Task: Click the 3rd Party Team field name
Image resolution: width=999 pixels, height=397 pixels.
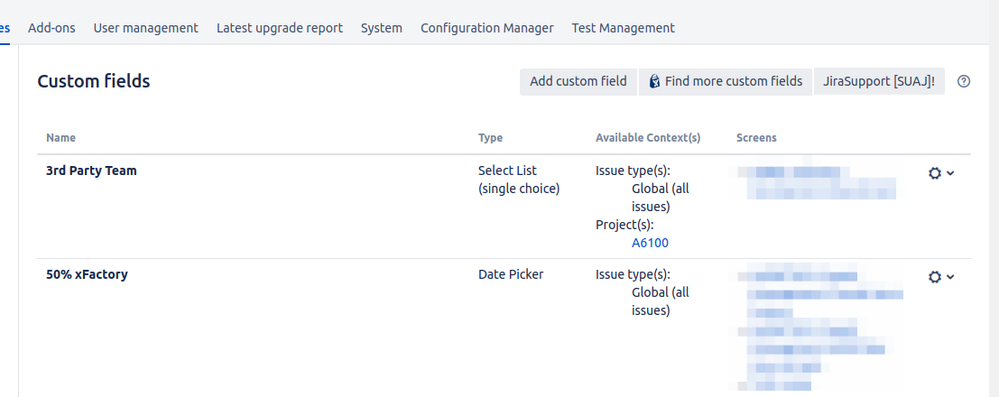Action: click(91, 171)
